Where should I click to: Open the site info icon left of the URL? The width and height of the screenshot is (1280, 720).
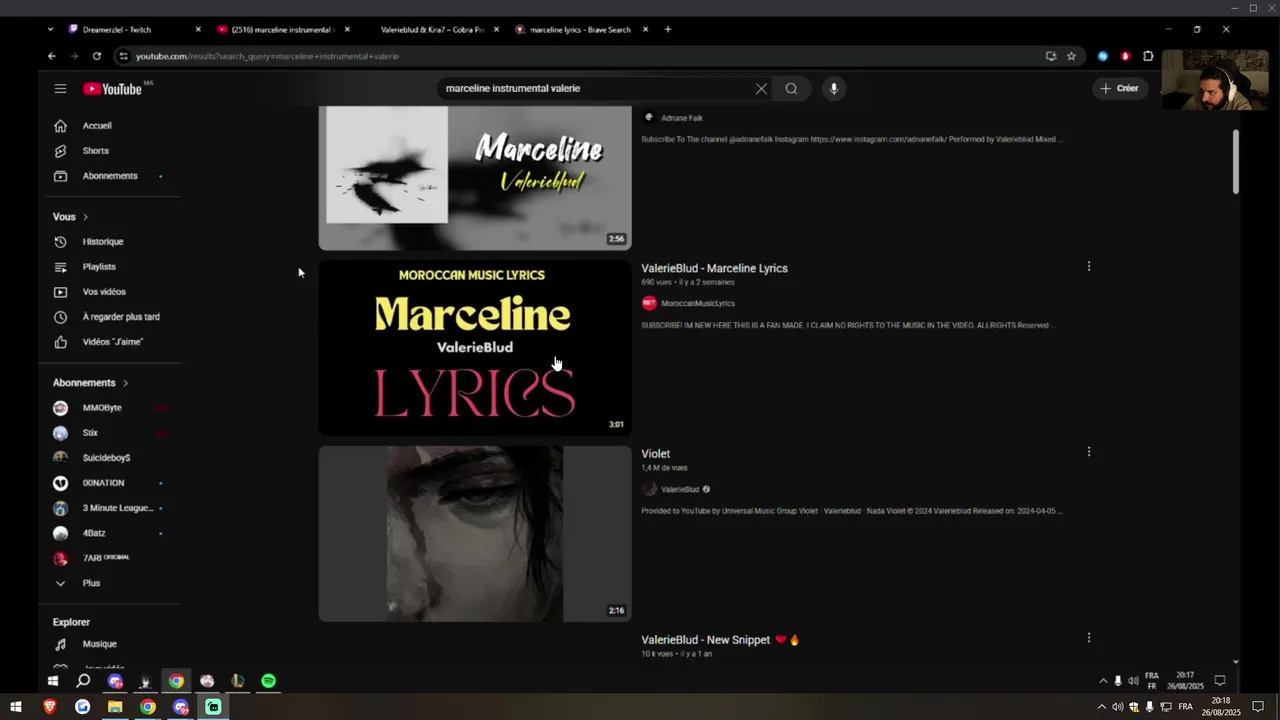pyautogui.click(x=123, y=56)
